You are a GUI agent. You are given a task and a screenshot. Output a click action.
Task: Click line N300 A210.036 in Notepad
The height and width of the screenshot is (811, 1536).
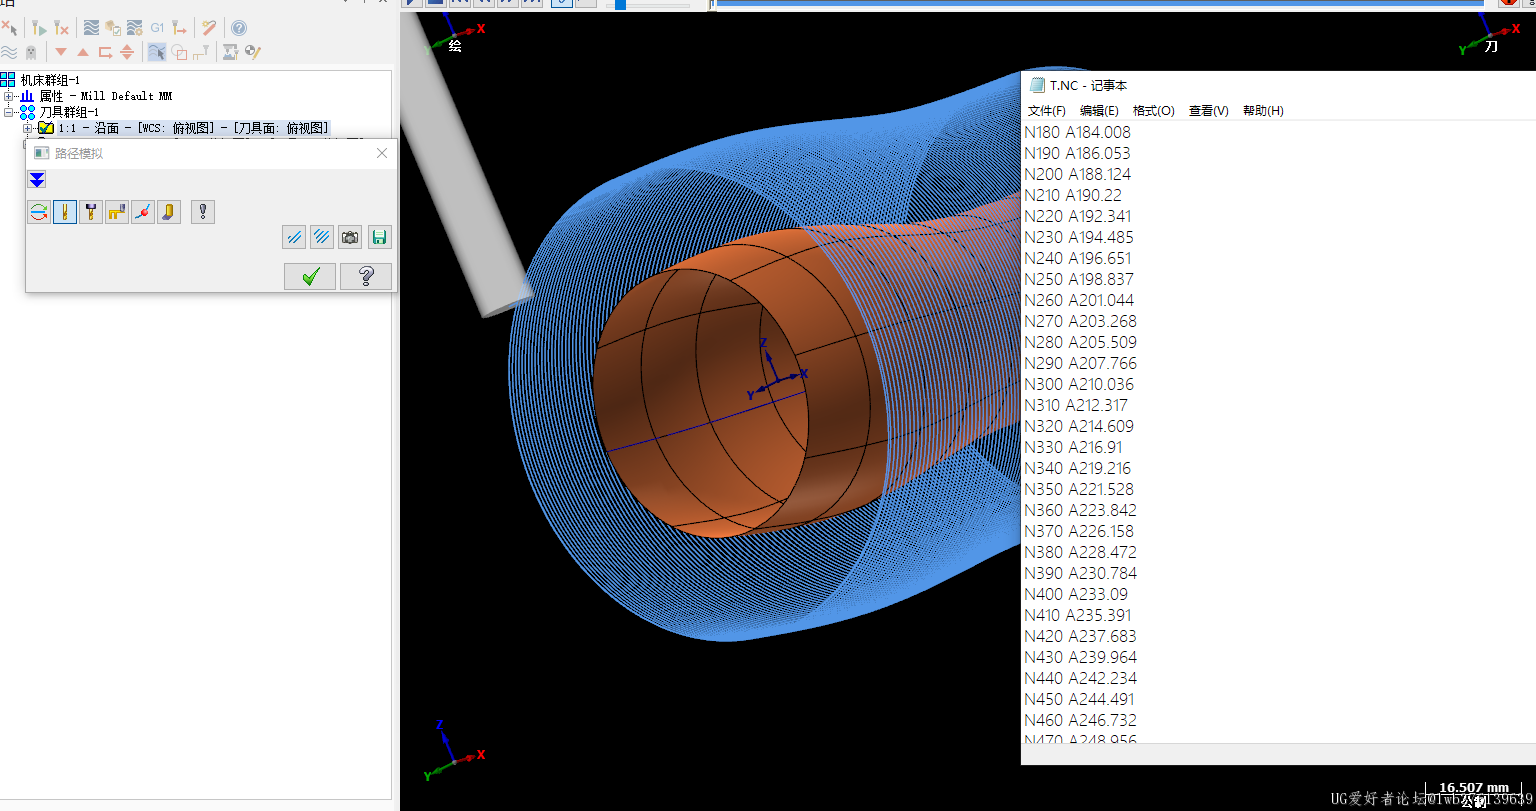coord(1079,384)
